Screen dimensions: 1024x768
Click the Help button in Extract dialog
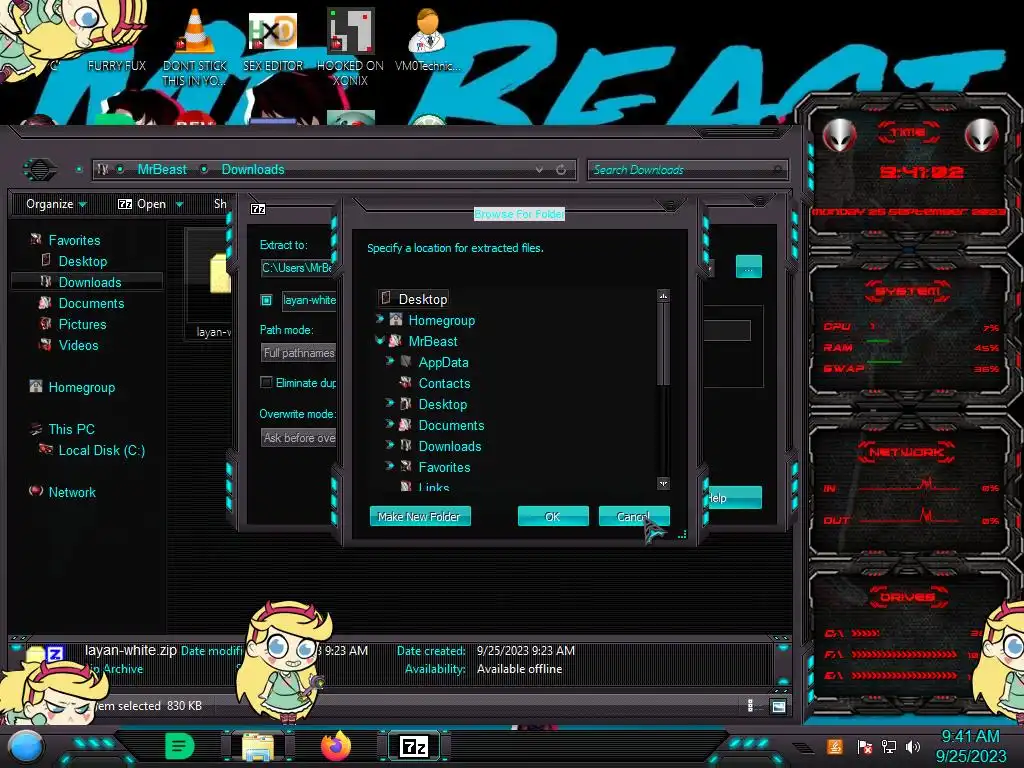click(x=735, y=498)
